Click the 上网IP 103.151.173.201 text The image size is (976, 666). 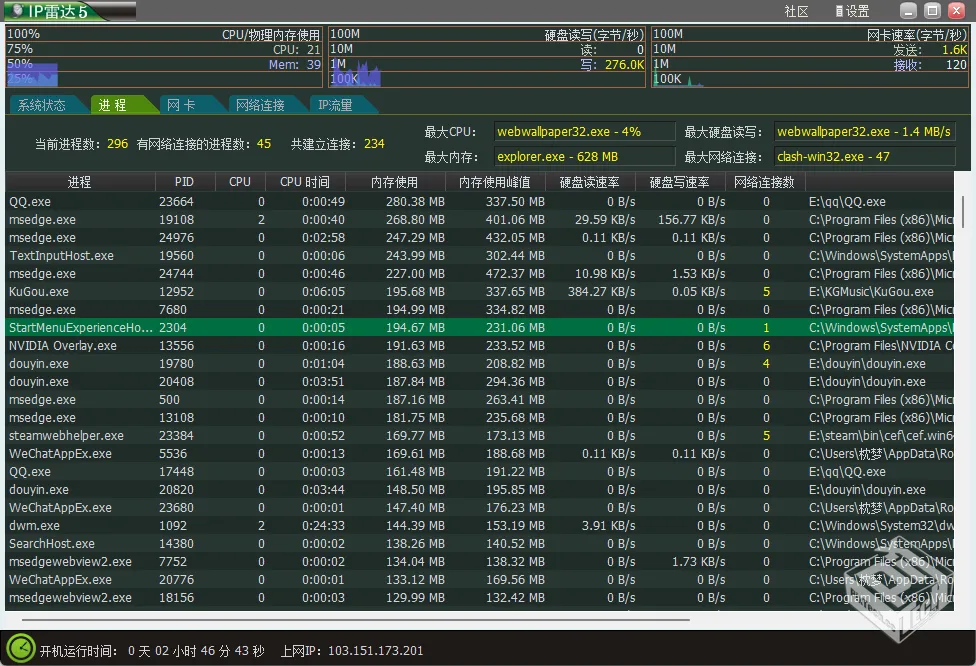click(352, 650)
